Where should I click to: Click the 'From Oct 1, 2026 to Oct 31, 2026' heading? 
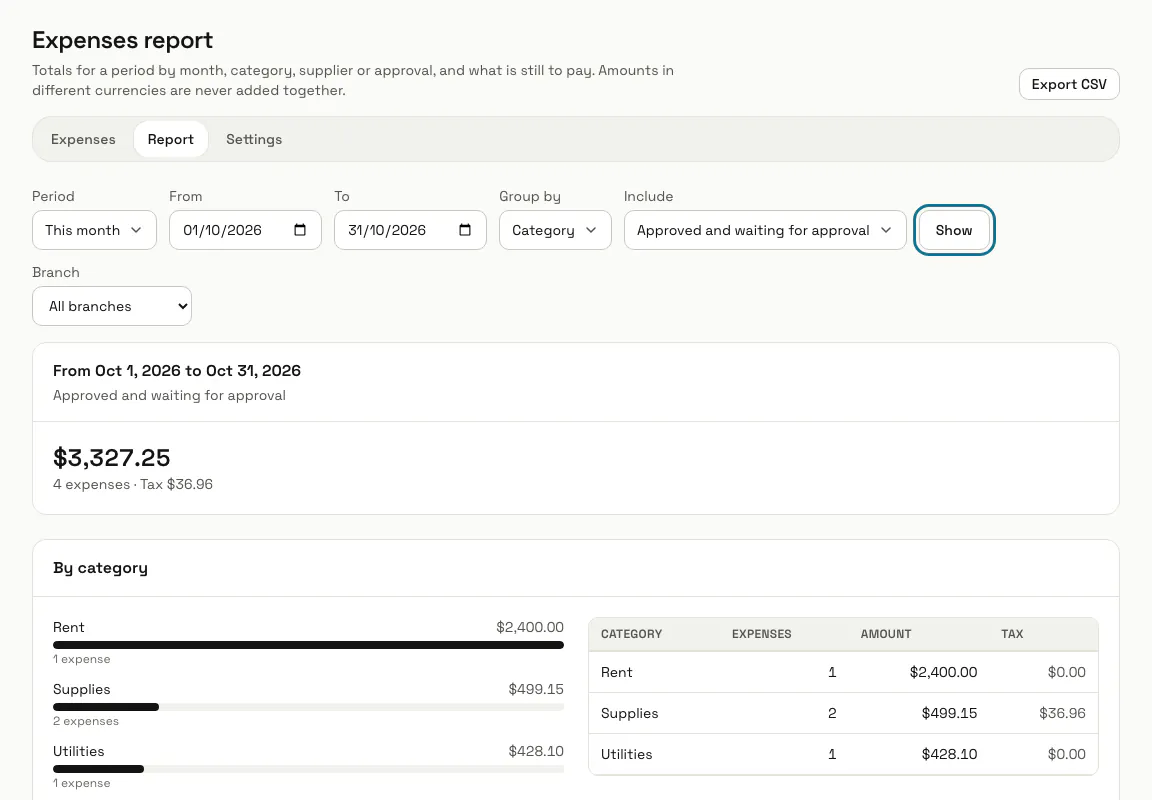coord(176,370)
